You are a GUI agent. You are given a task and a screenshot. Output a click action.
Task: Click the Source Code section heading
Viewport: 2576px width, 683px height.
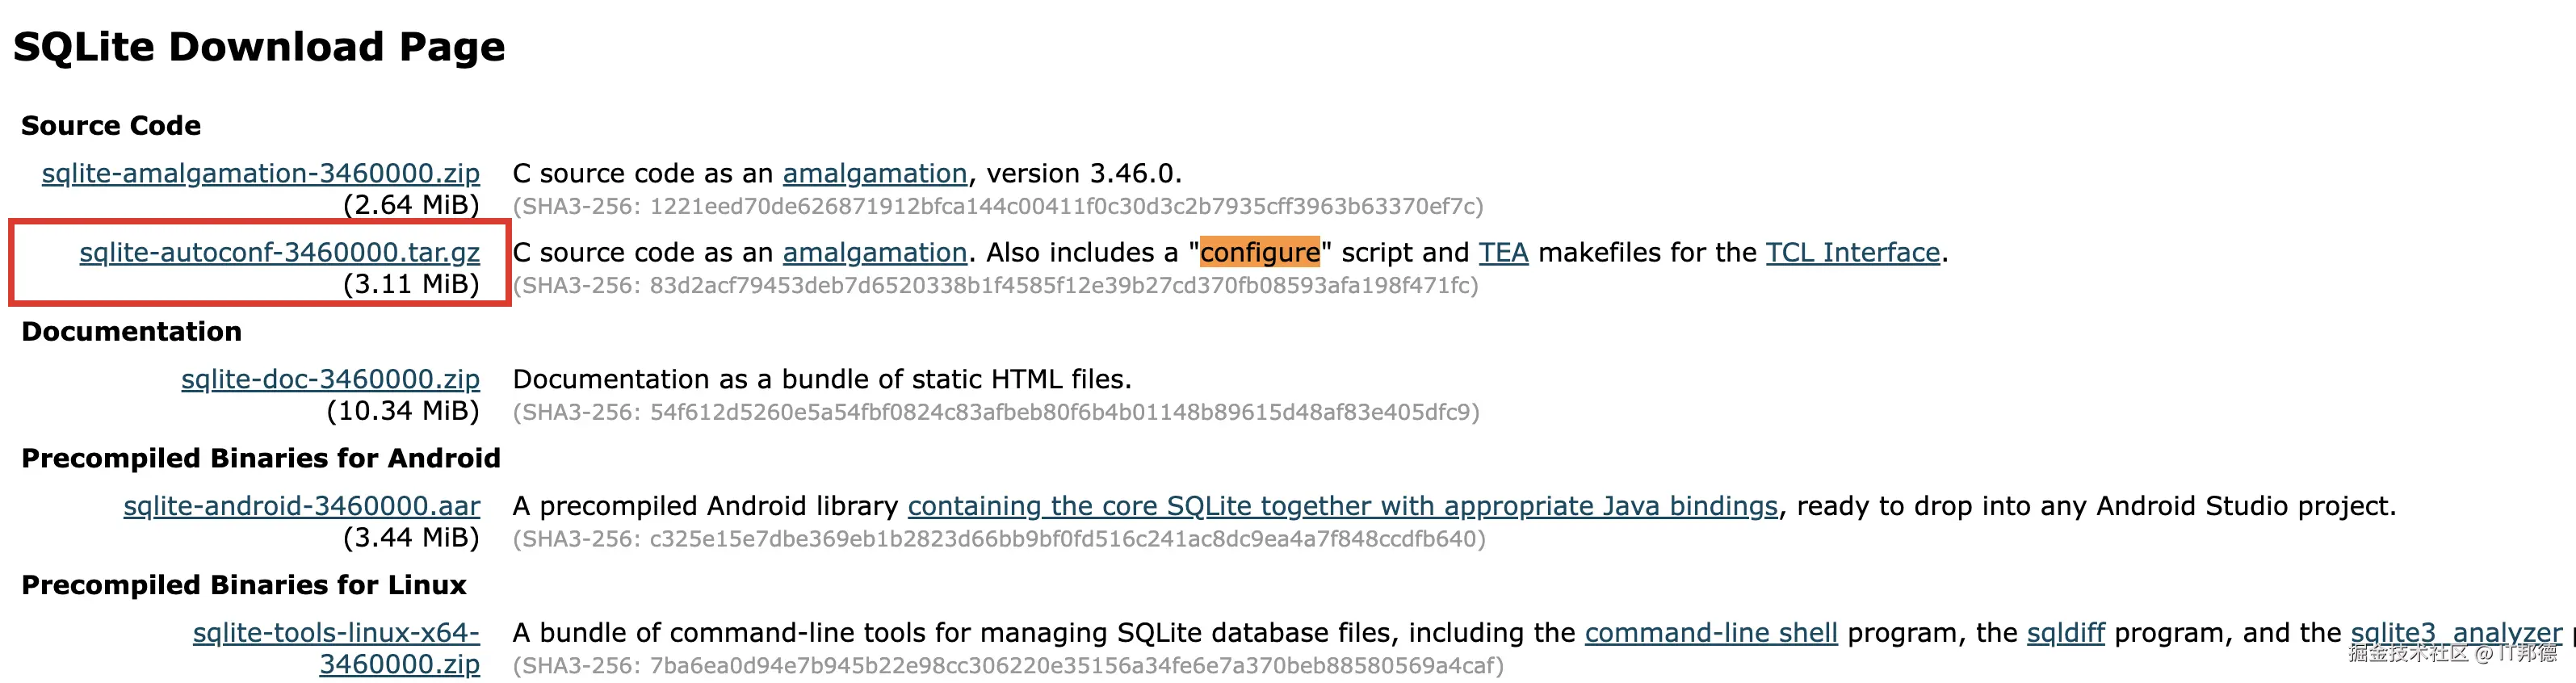click(111, 126)
